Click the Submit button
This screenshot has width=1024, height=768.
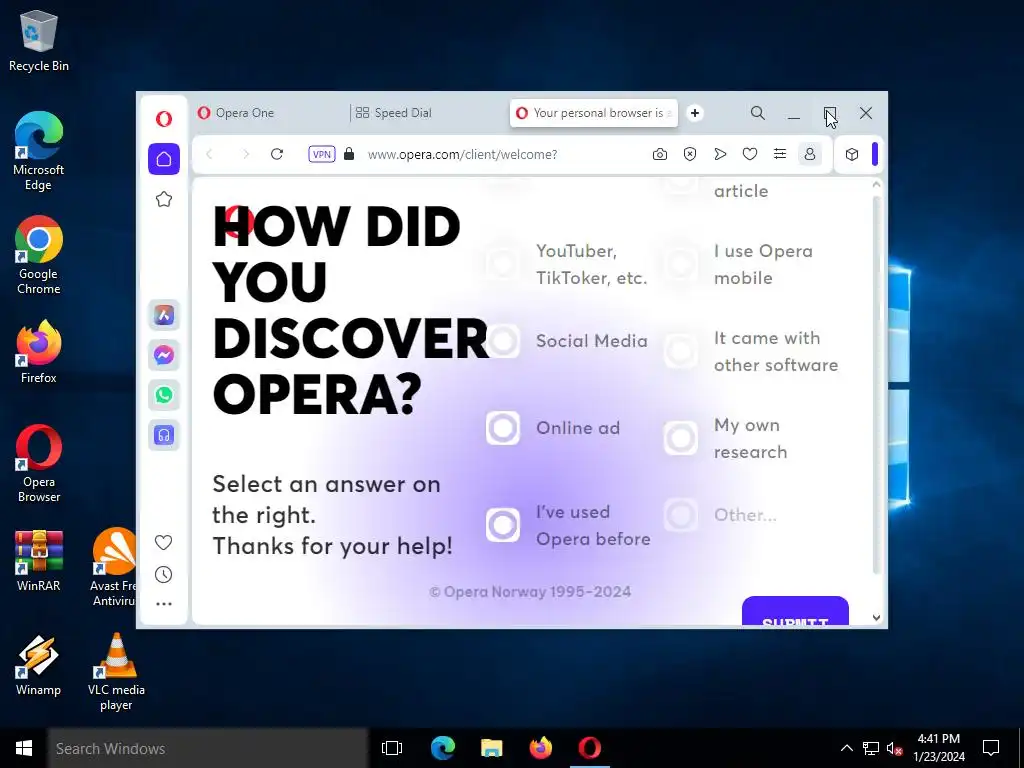pyautogui.click(x=795, y=611)
